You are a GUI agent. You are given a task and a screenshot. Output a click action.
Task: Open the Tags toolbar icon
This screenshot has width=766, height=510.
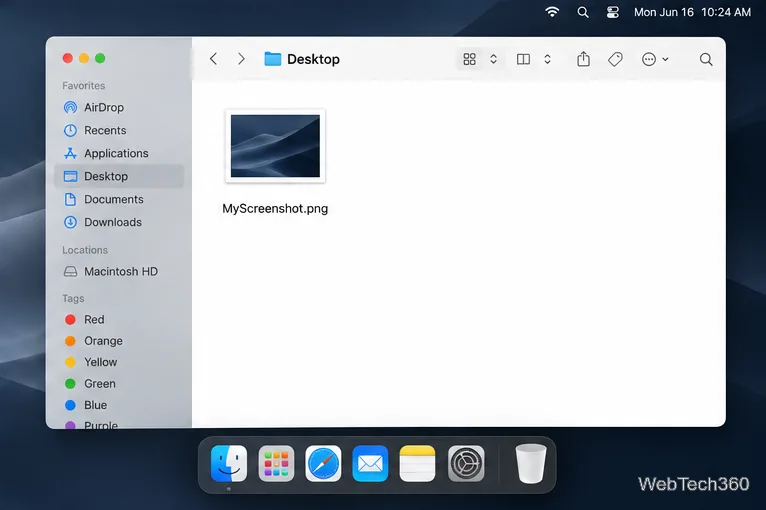coord(615,59)
